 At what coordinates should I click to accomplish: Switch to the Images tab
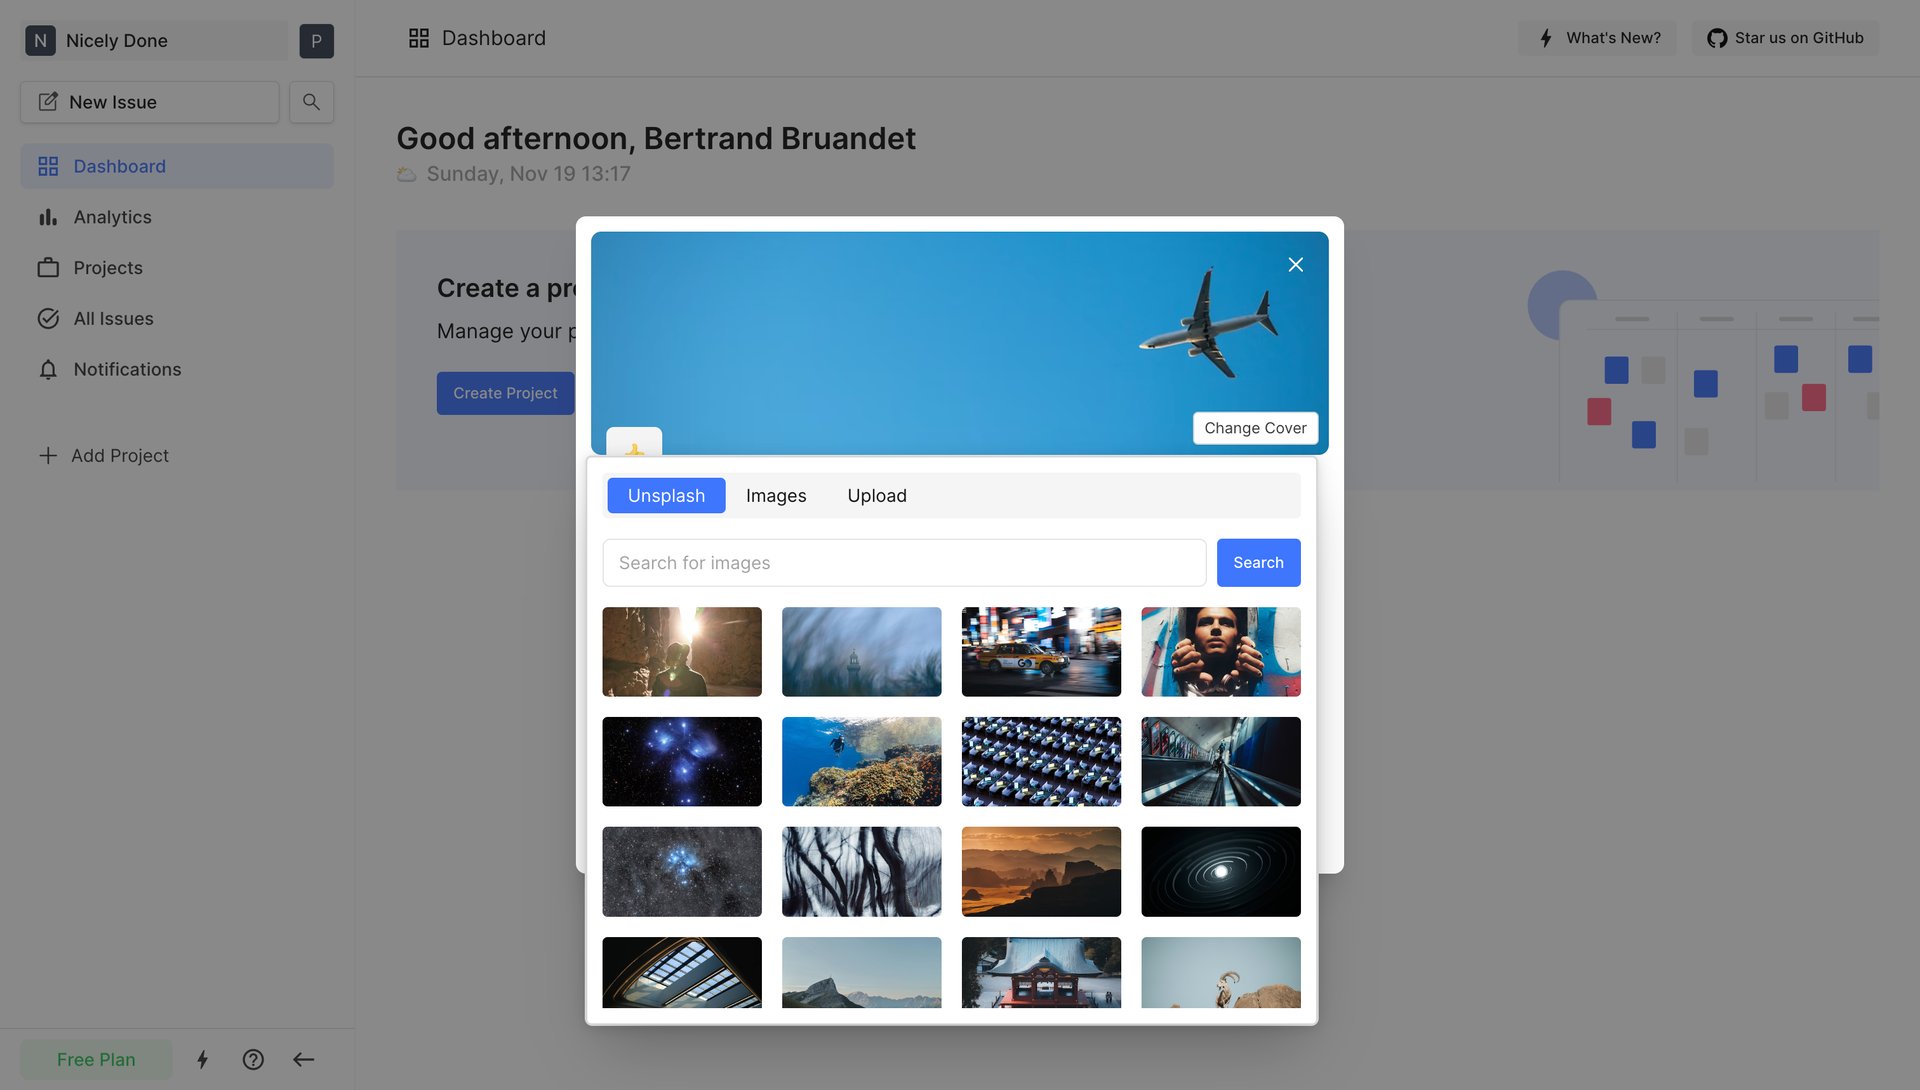775,496
